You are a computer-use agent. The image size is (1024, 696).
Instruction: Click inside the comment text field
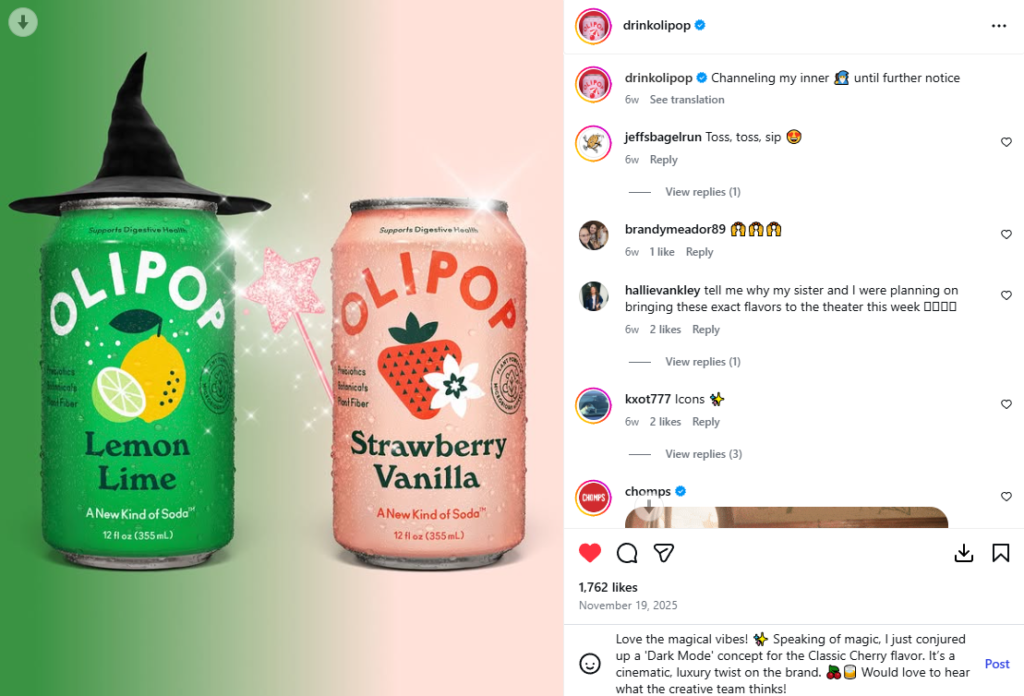[793, 663]
